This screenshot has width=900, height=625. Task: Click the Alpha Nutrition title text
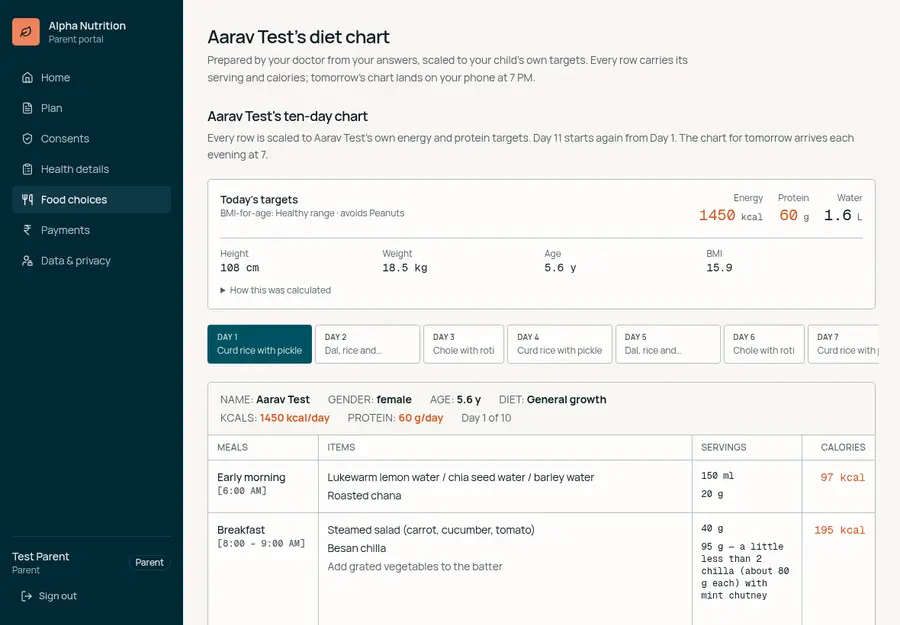coord(87,26)
